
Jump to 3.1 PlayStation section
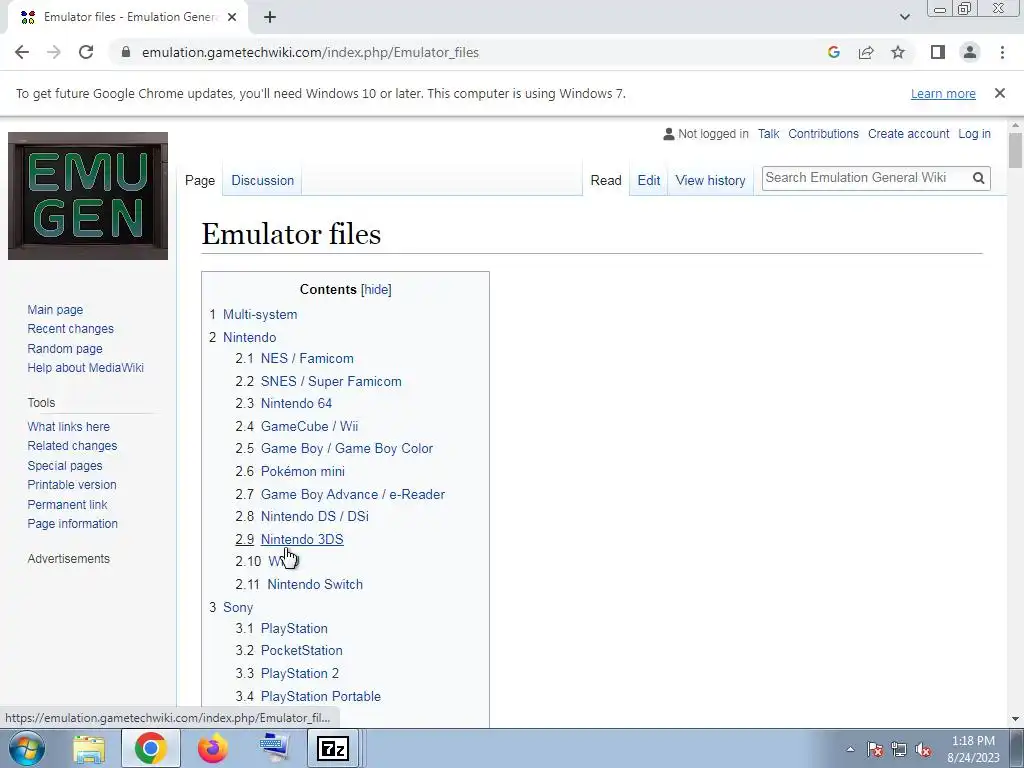pos(294,628)
